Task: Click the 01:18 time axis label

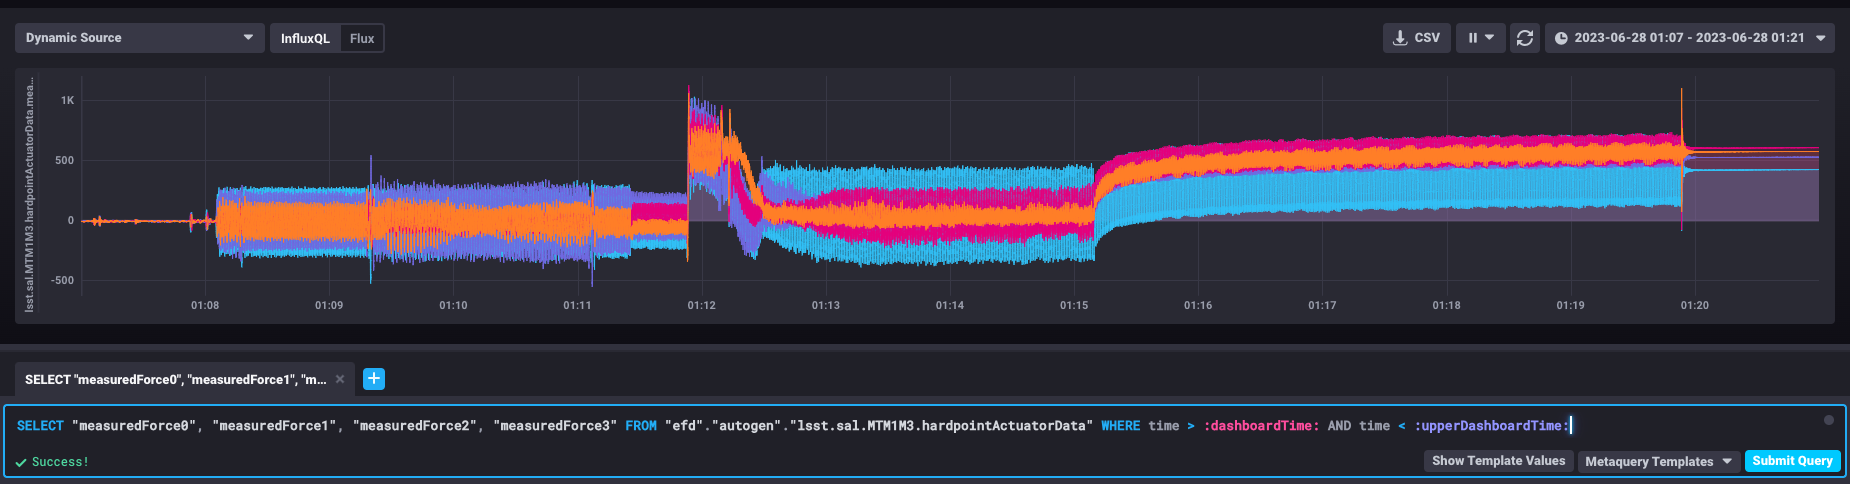Action: [x=1446, y=305]
